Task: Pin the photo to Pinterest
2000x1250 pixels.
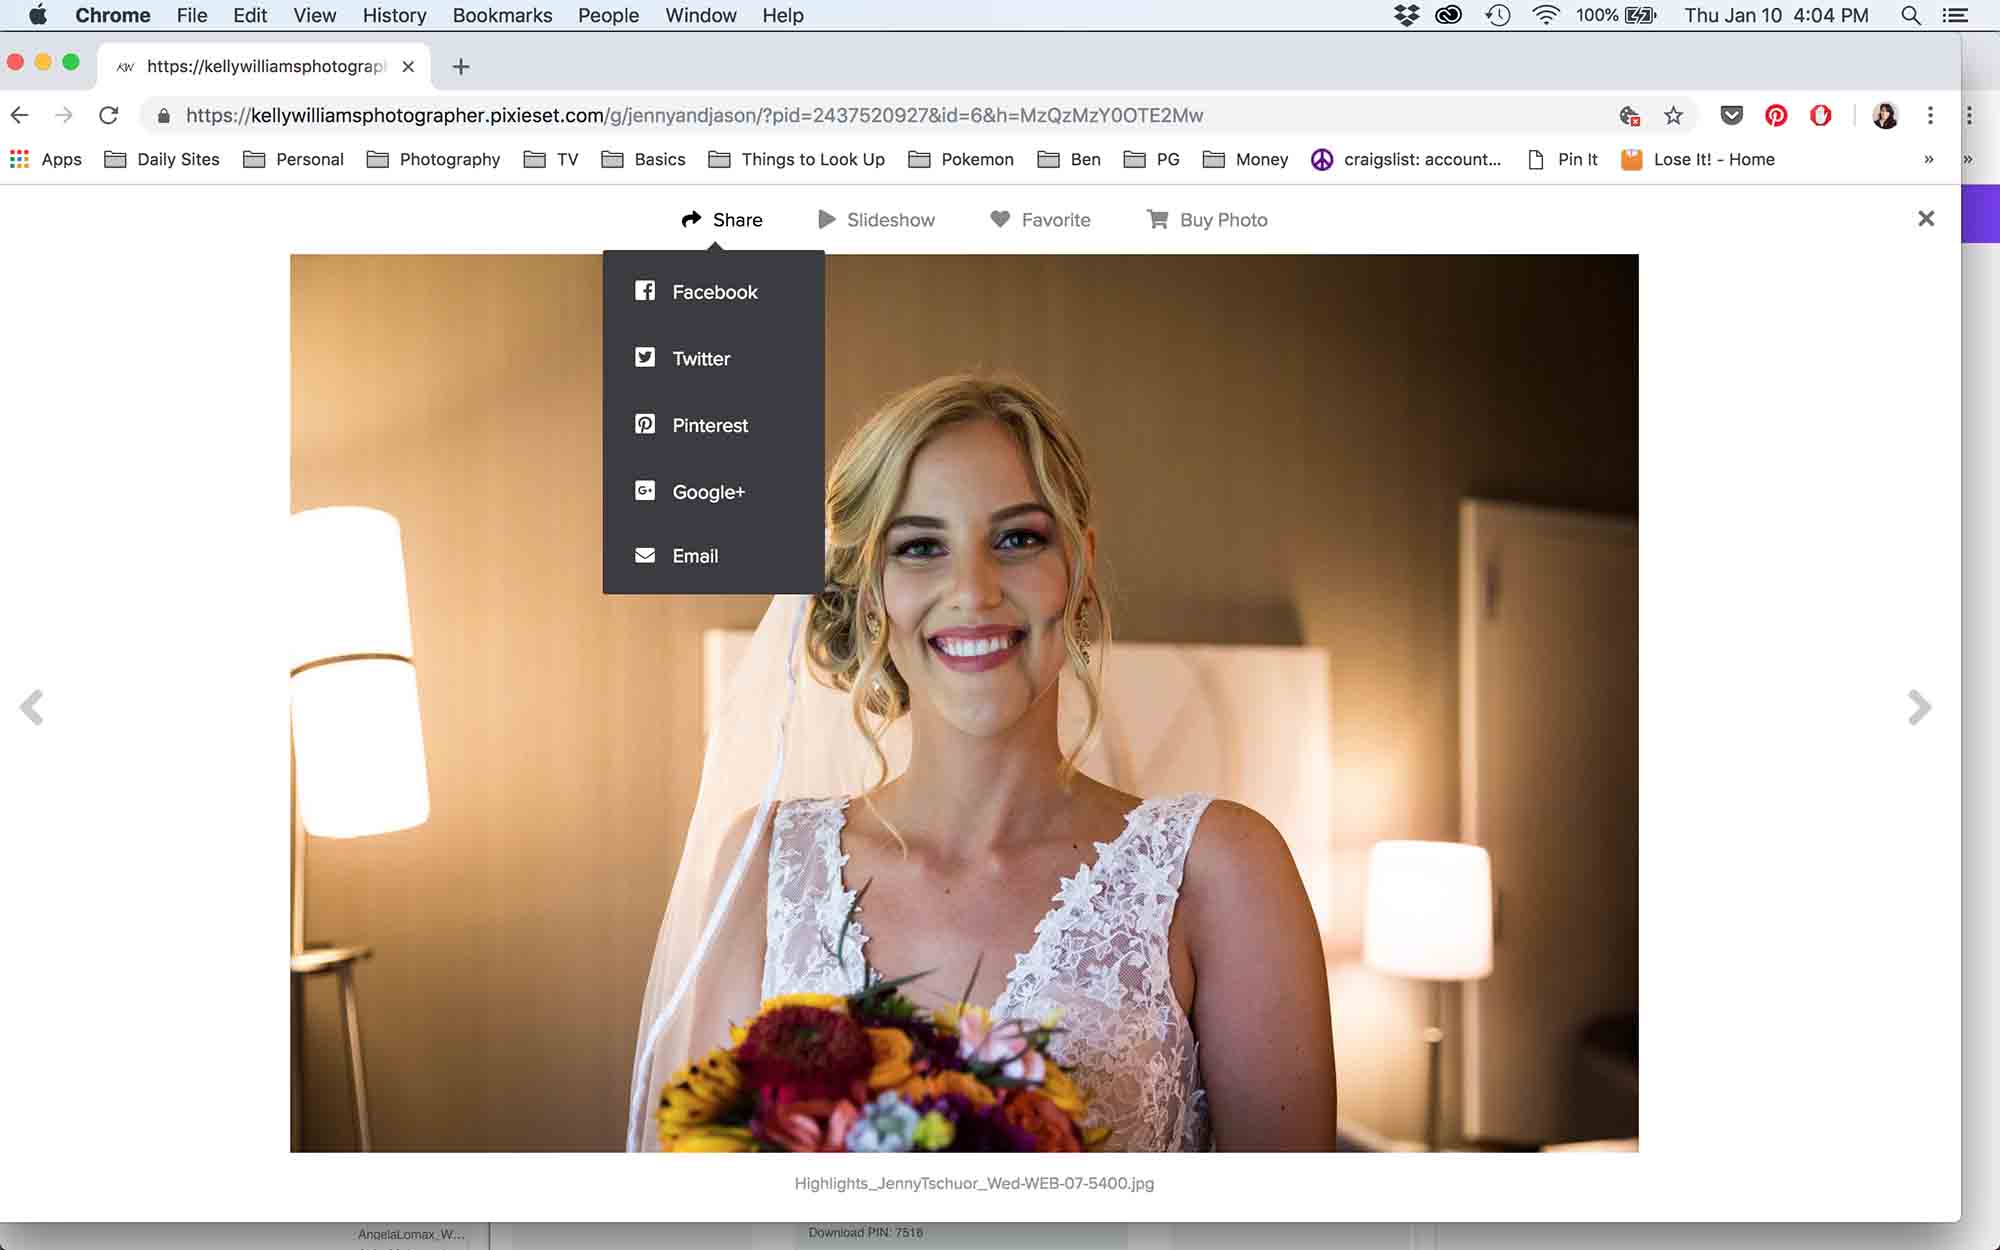Action: (709, 424)
